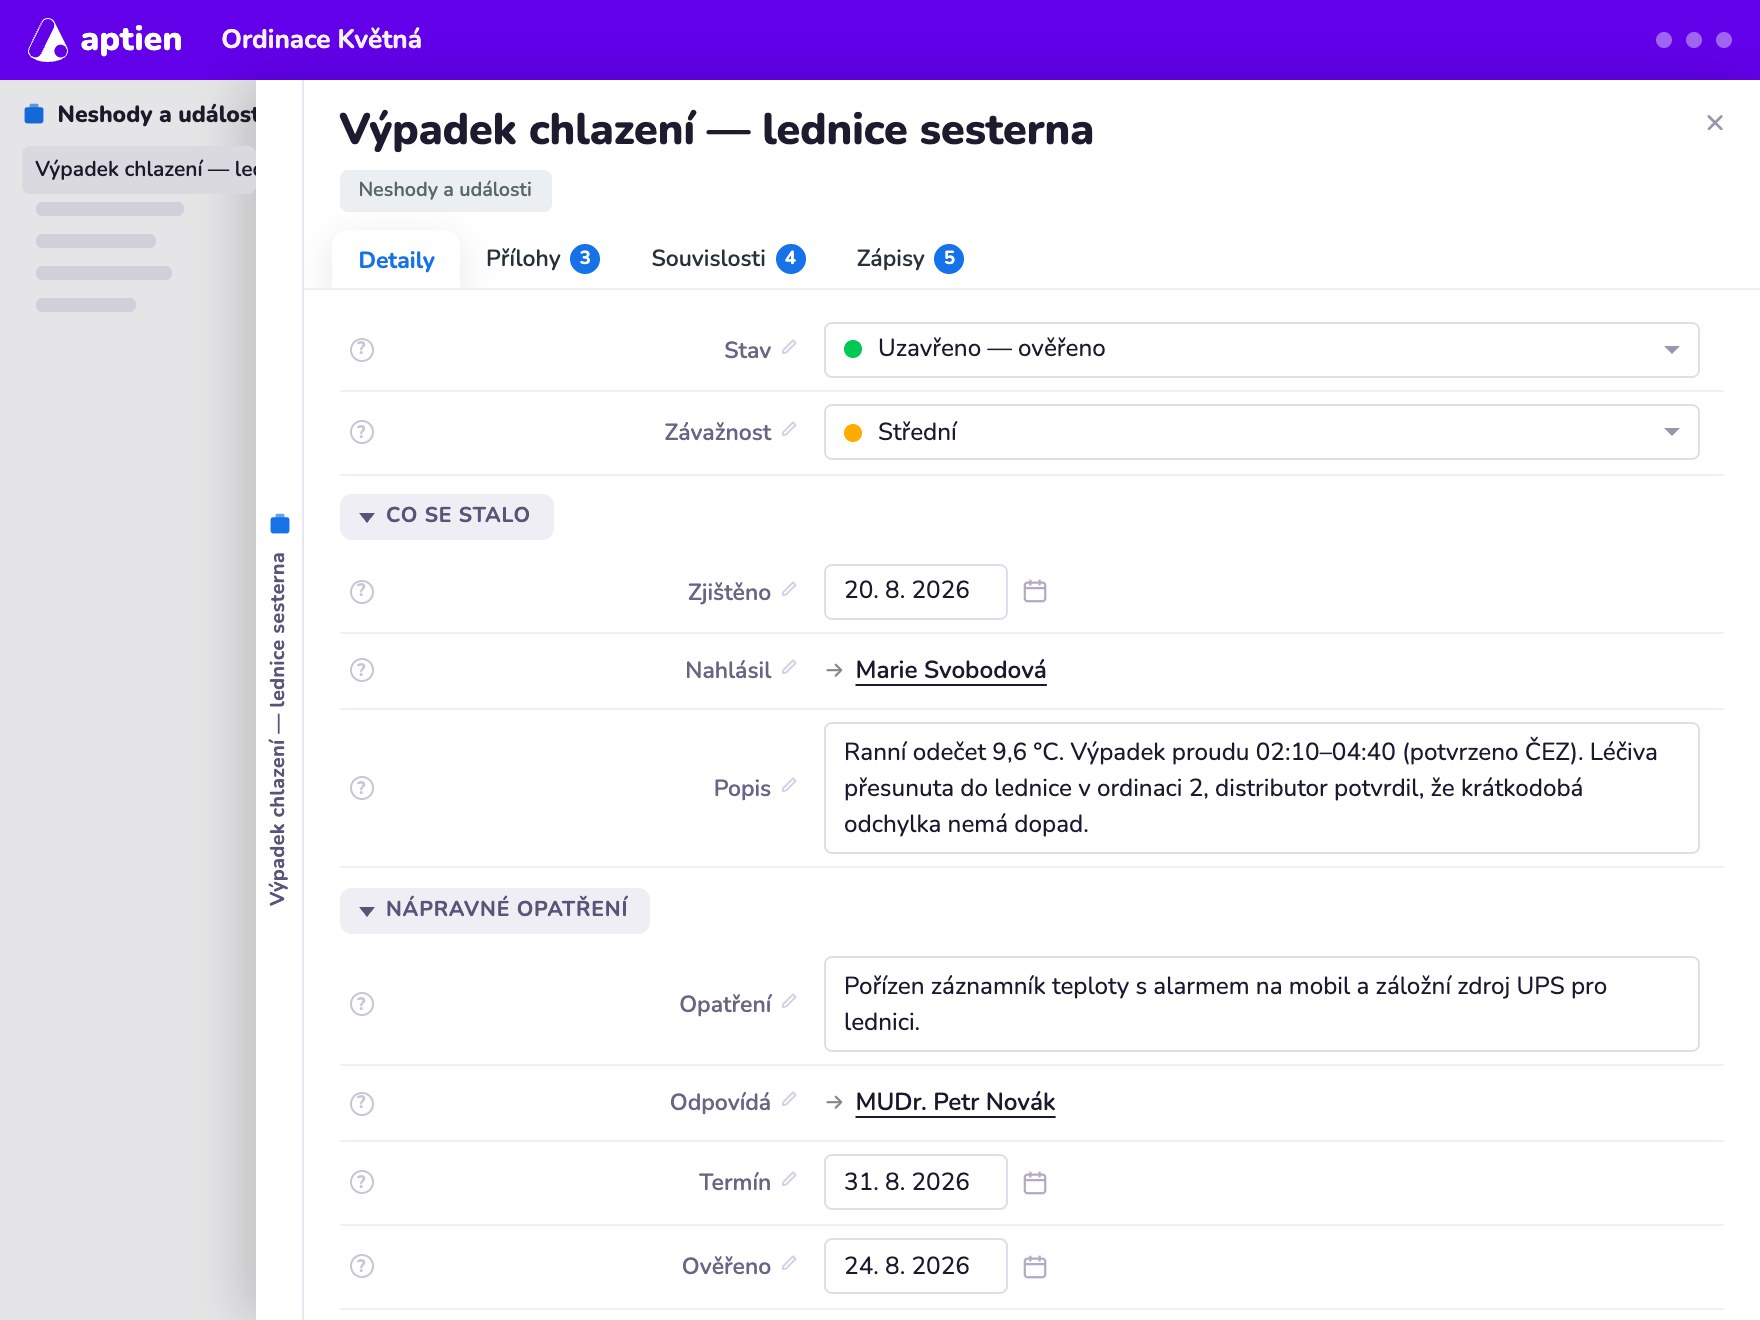Collapse the CO SE STALO section
The image size is (1760, 1320).
pos(446,516)
